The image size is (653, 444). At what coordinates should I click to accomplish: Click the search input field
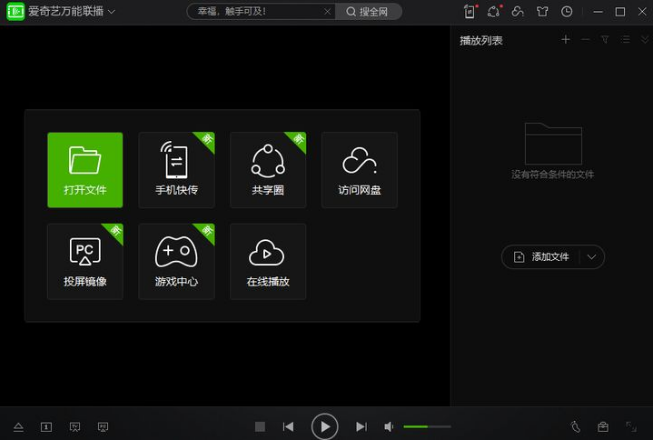click(256, 12)
